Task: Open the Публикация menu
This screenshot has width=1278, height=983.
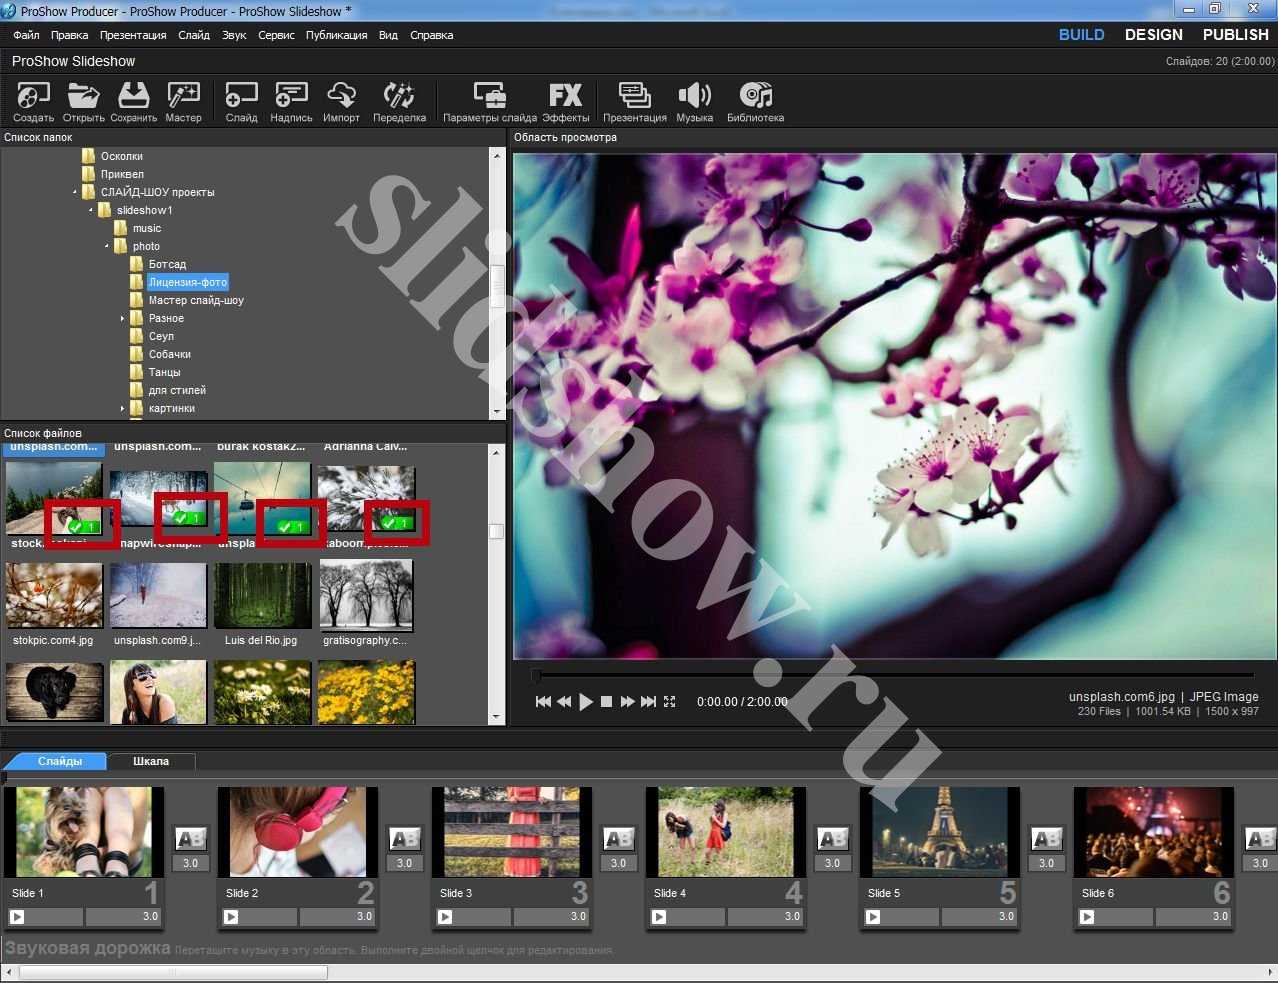Action: tap(336, 35)
